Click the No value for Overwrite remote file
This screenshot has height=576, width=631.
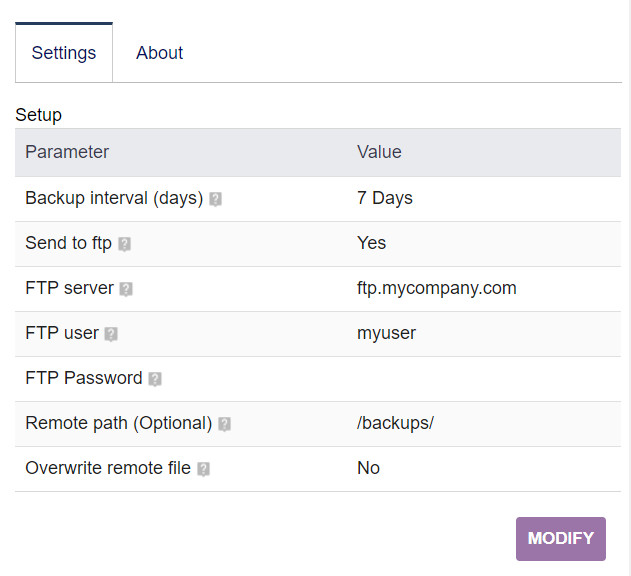pyautogui.click(x=368, y=468)
